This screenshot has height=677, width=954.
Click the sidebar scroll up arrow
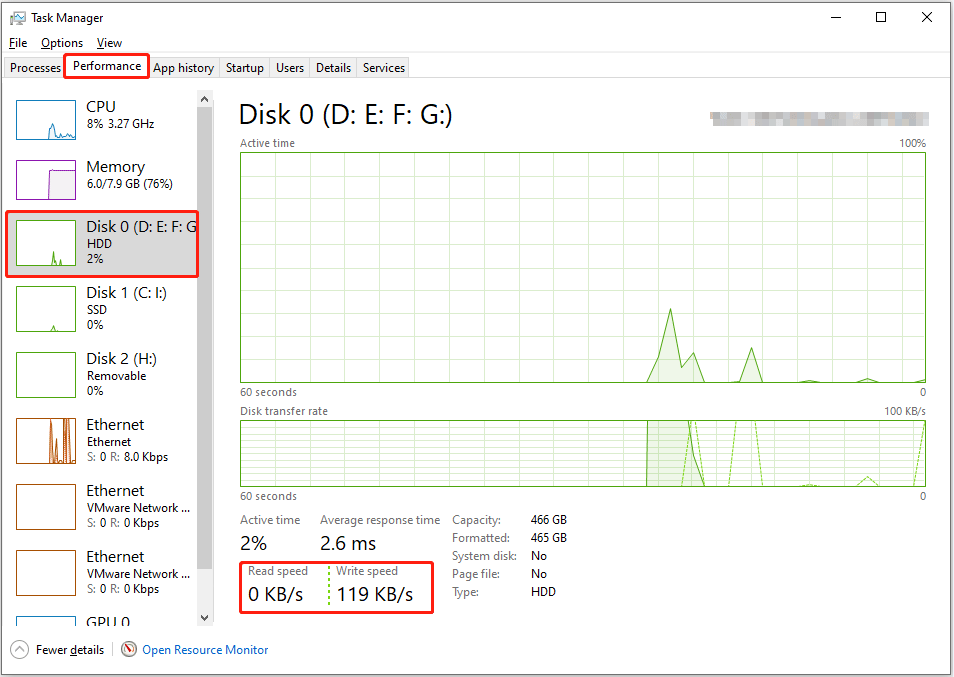204,99
